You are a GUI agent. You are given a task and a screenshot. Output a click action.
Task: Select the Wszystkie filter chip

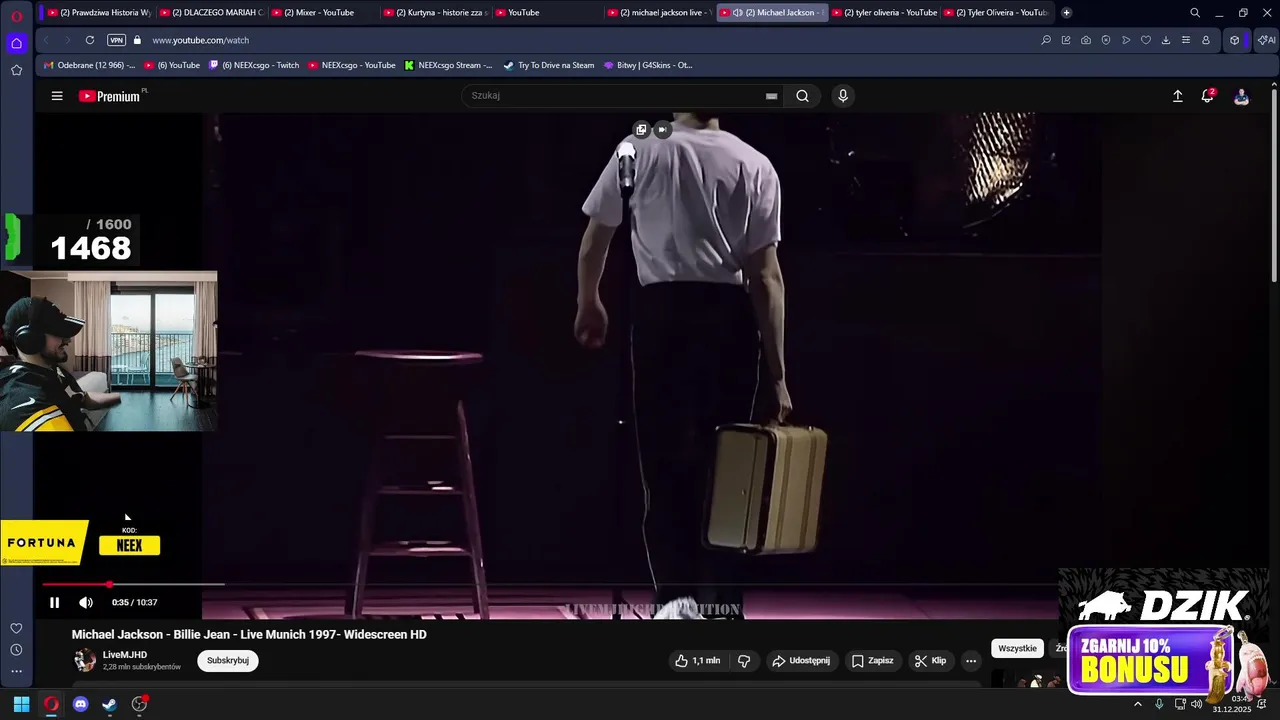1017,649
